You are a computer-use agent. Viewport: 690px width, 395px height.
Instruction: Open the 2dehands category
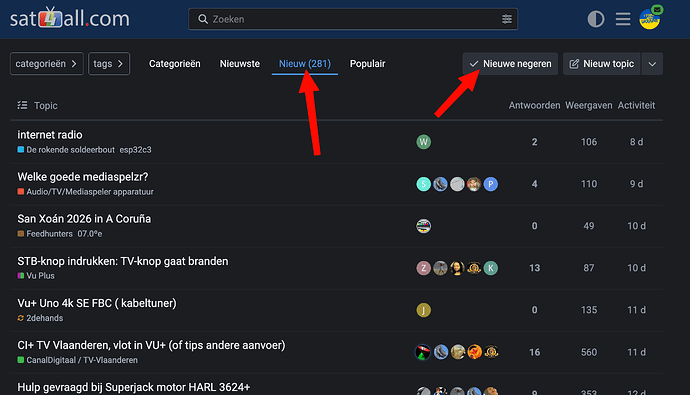tap(40, 318)
